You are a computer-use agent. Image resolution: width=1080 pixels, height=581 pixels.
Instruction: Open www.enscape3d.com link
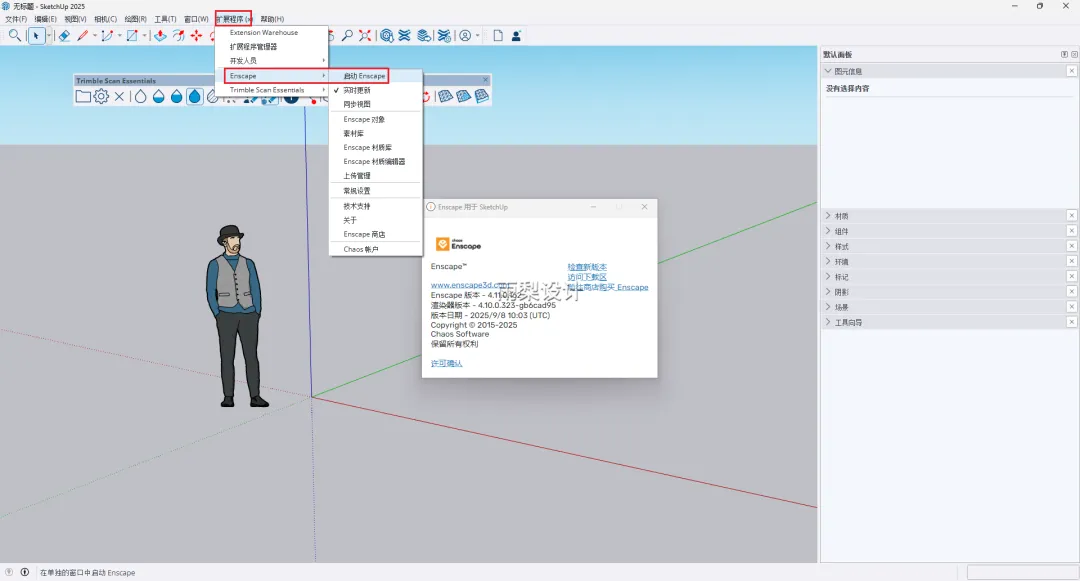coord(470,285)
